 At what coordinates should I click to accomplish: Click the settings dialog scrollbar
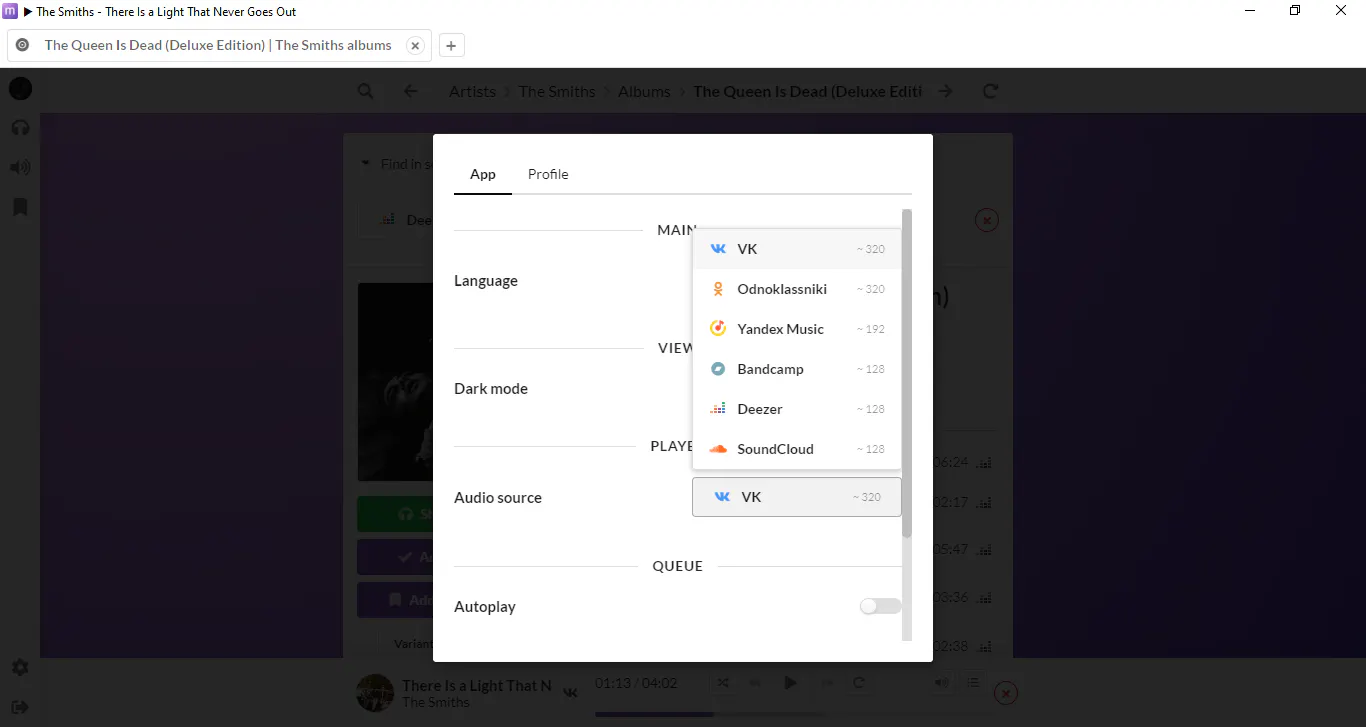tap(907, 374)
